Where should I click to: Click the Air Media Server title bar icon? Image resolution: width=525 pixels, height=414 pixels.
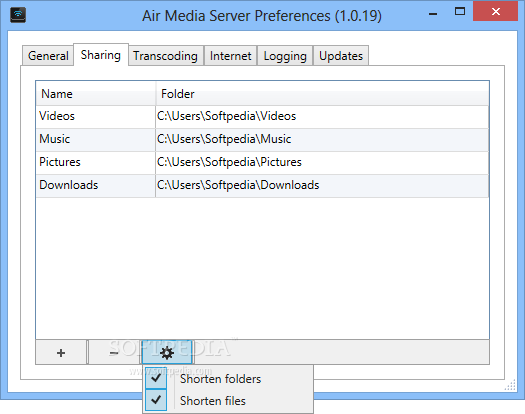click(18, 15)
